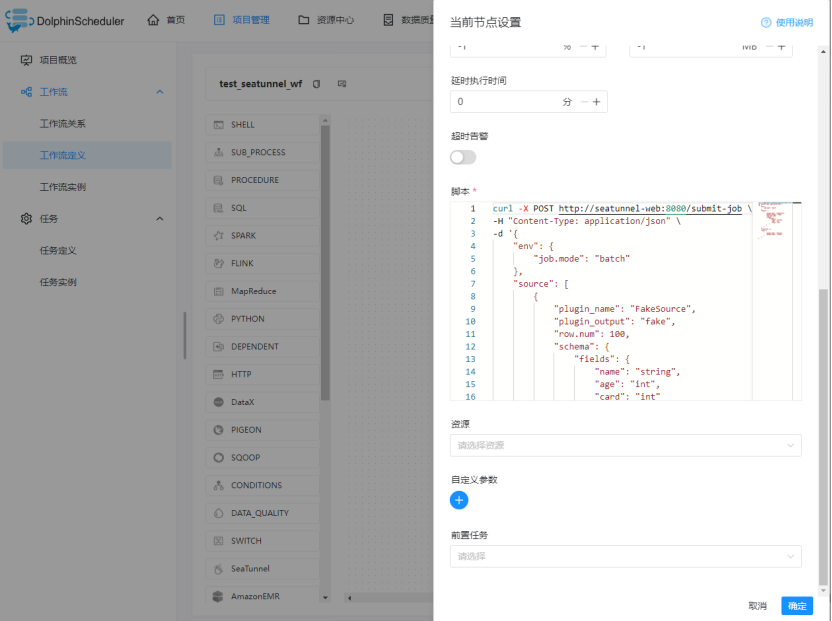The image size is (832, 621).
Task: Collapse the 任务 sidebar section
Action: [160, 219]
